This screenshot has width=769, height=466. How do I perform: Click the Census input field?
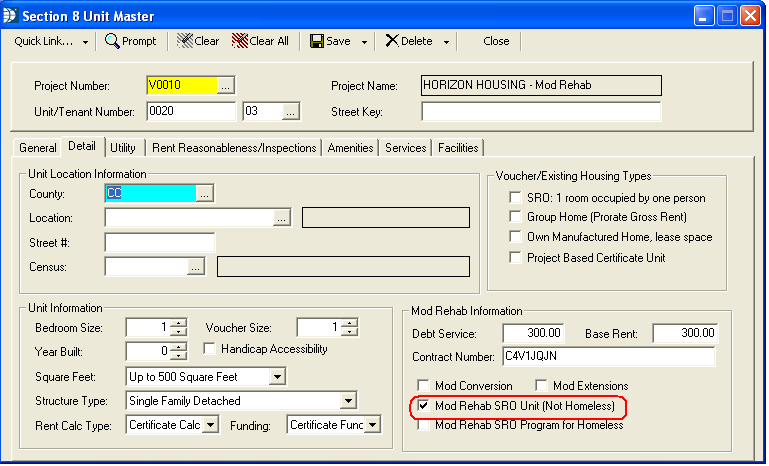[x=146, y=267]
